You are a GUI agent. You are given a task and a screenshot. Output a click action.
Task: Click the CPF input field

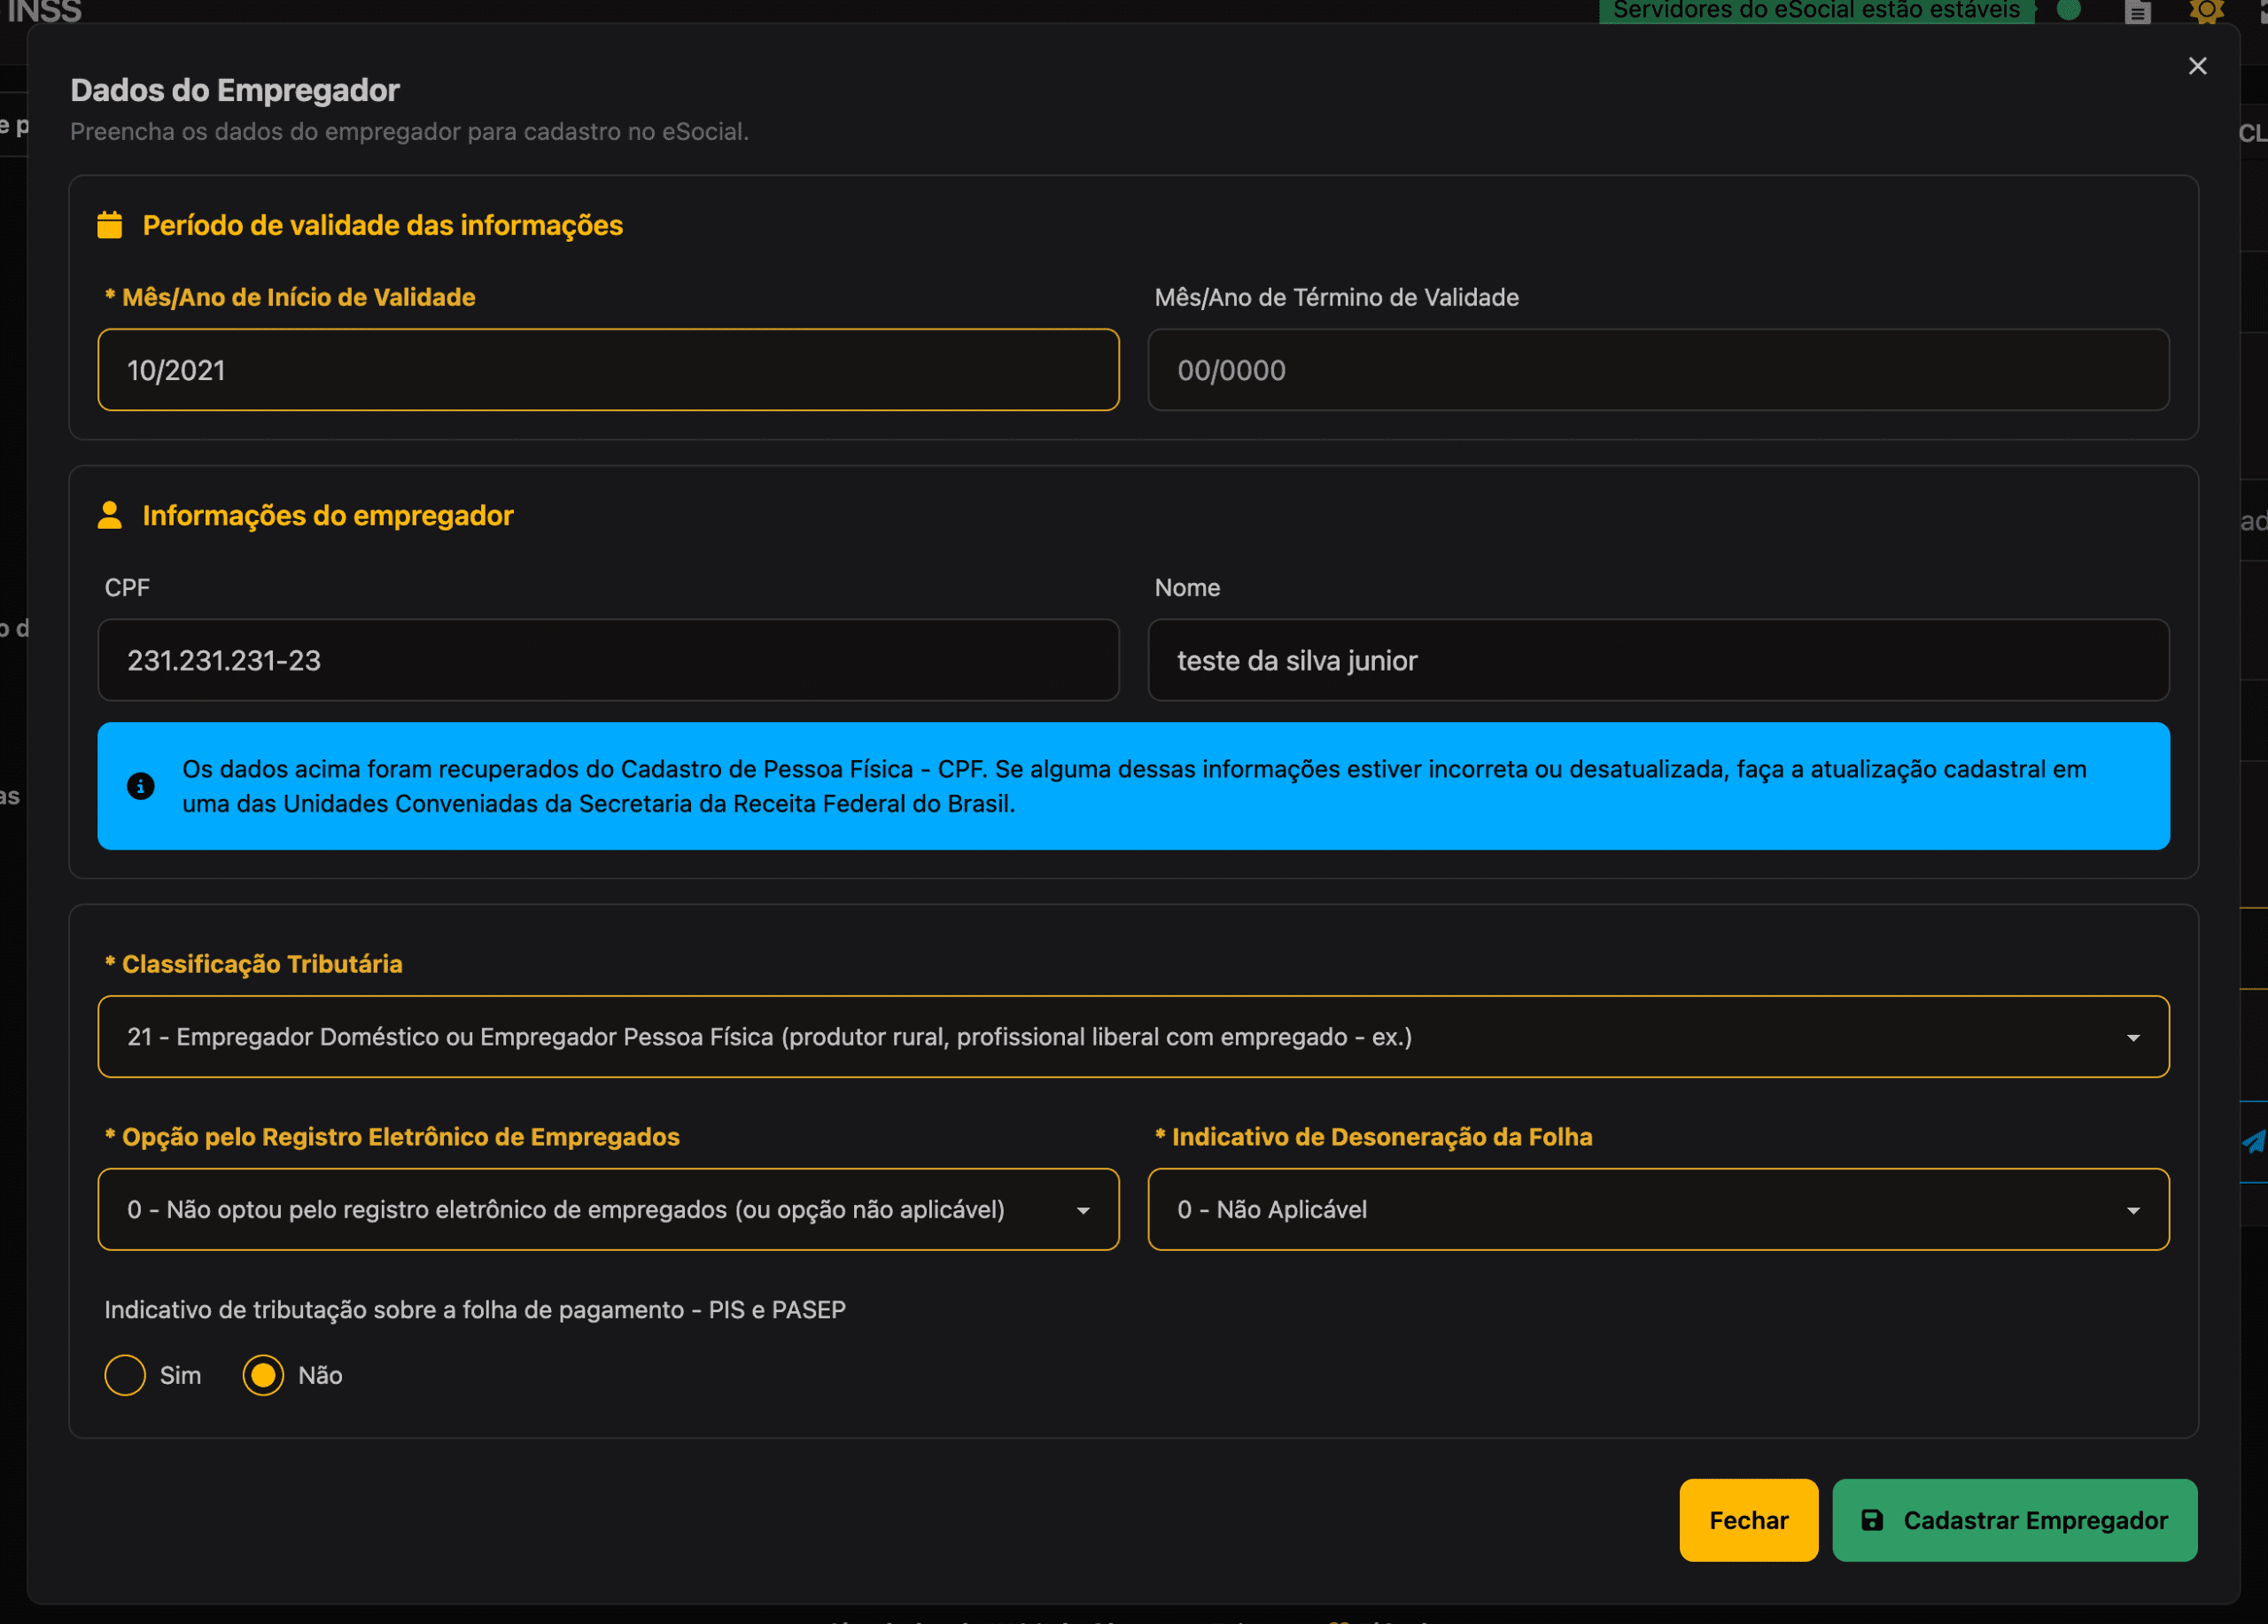608,660
